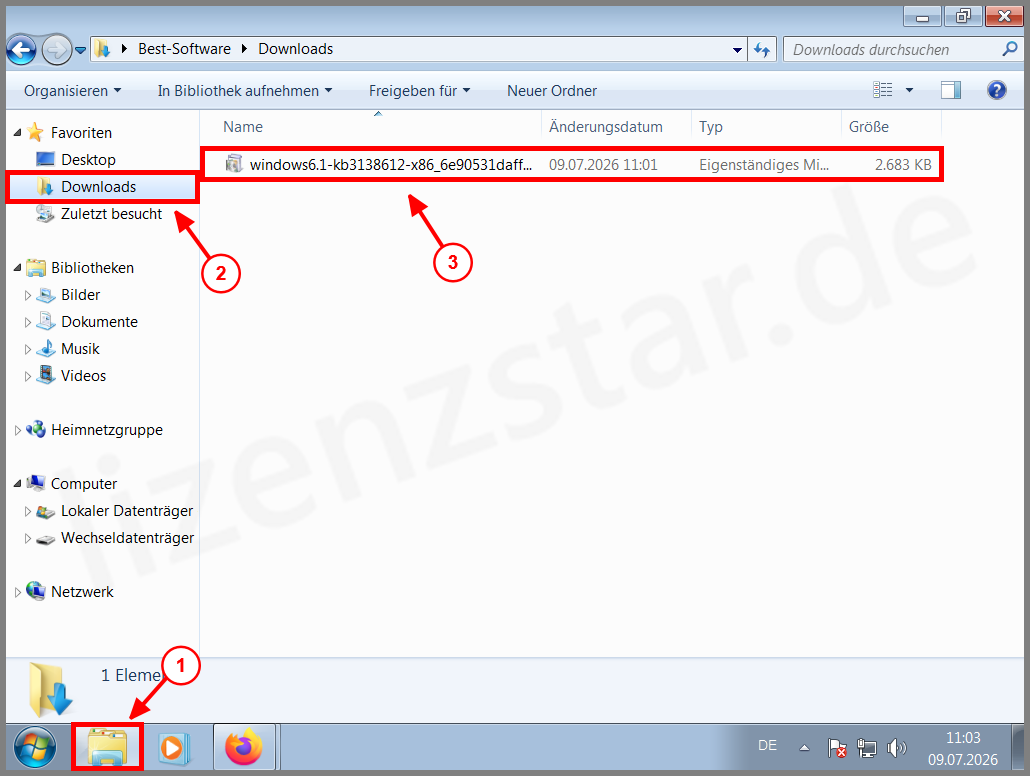Image resolution: width=1030 pixels, height=776 pixels.
Task: Click the magnifier icon in search box
Action: (x=1010, y=49)
